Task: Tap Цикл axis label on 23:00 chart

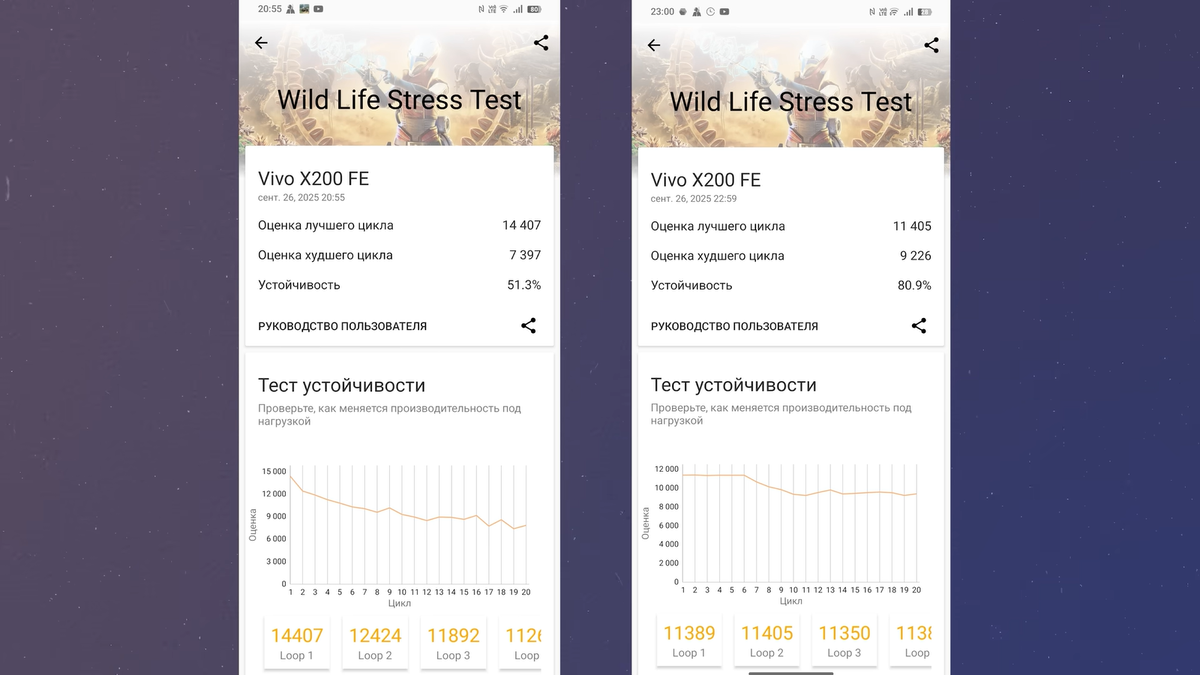Action: (x=791, y=601)
